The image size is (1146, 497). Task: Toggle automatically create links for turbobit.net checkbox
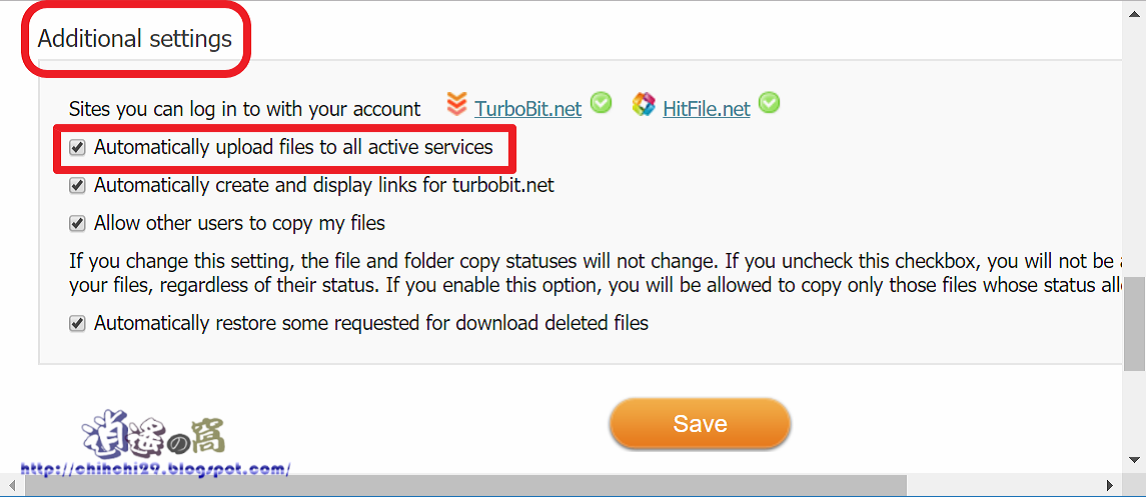tap(77, 185)
